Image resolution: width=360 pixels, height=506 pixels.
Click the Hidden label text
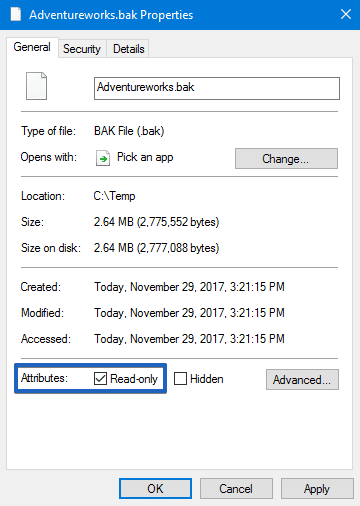207,379
